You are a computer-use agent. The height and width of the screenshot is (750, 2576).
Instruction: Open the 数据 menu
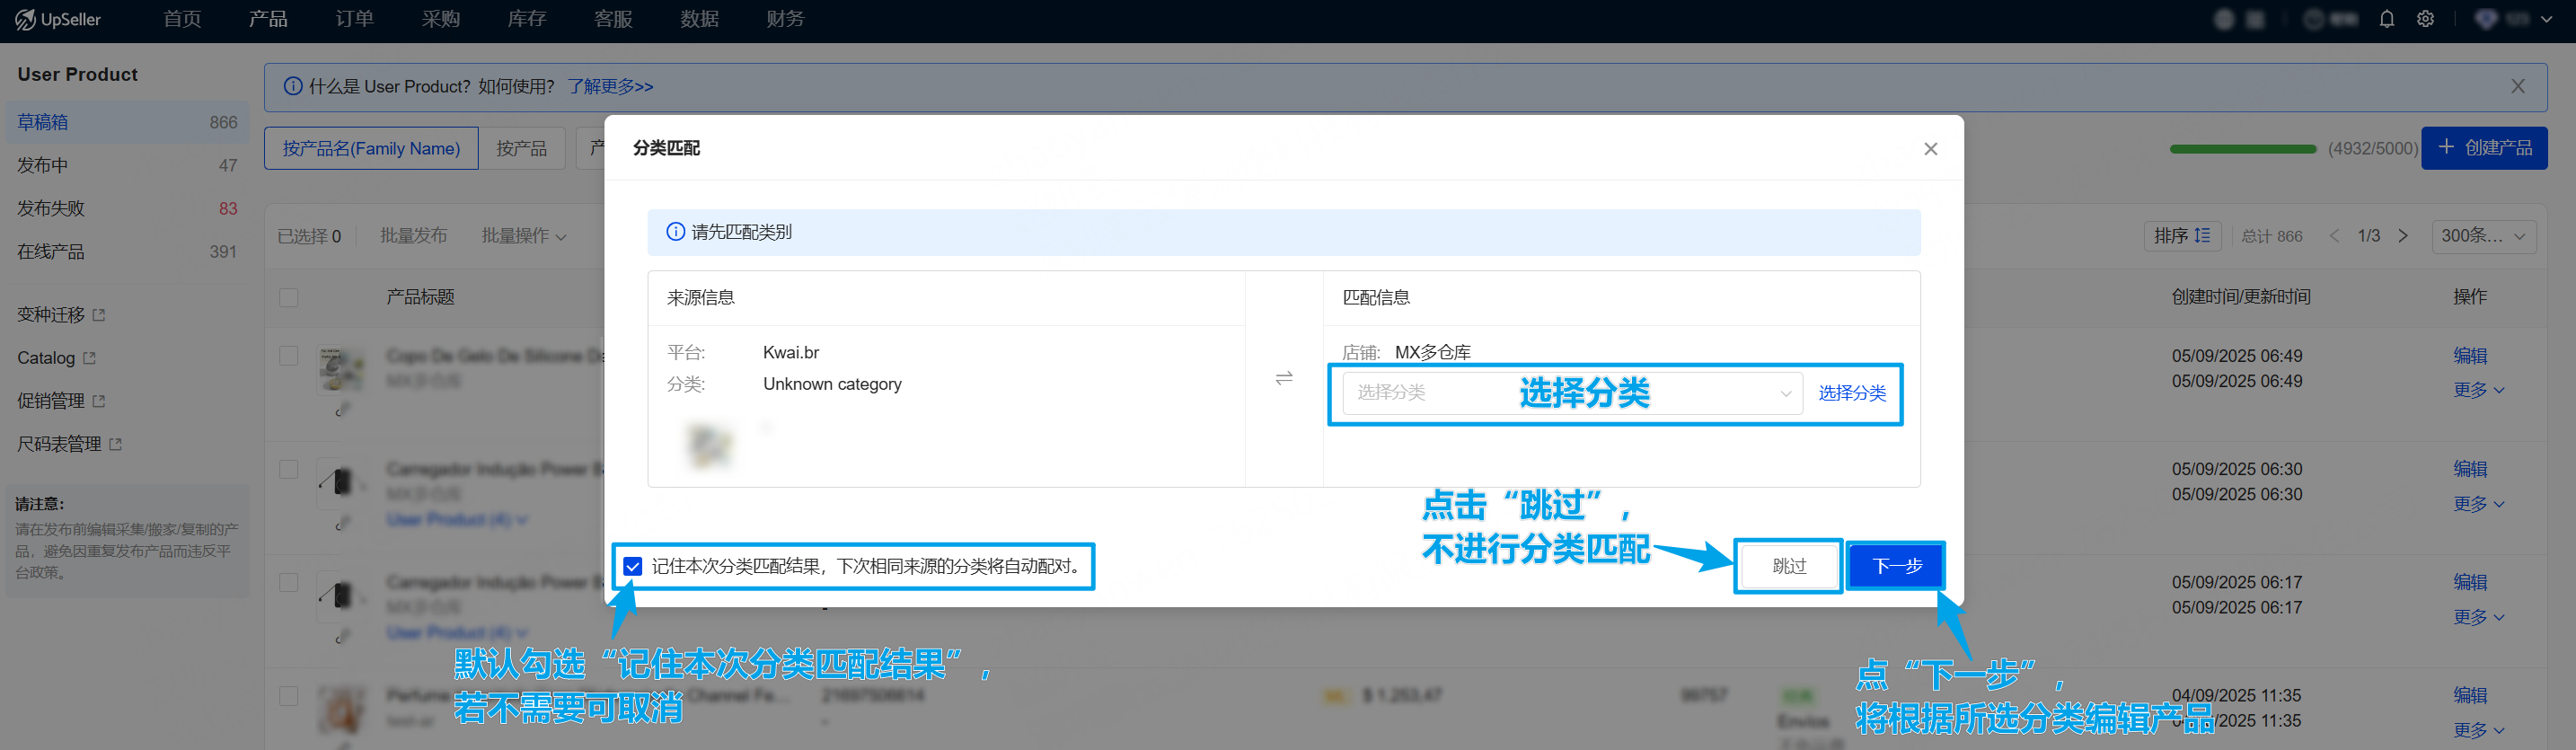coord(699,19)
